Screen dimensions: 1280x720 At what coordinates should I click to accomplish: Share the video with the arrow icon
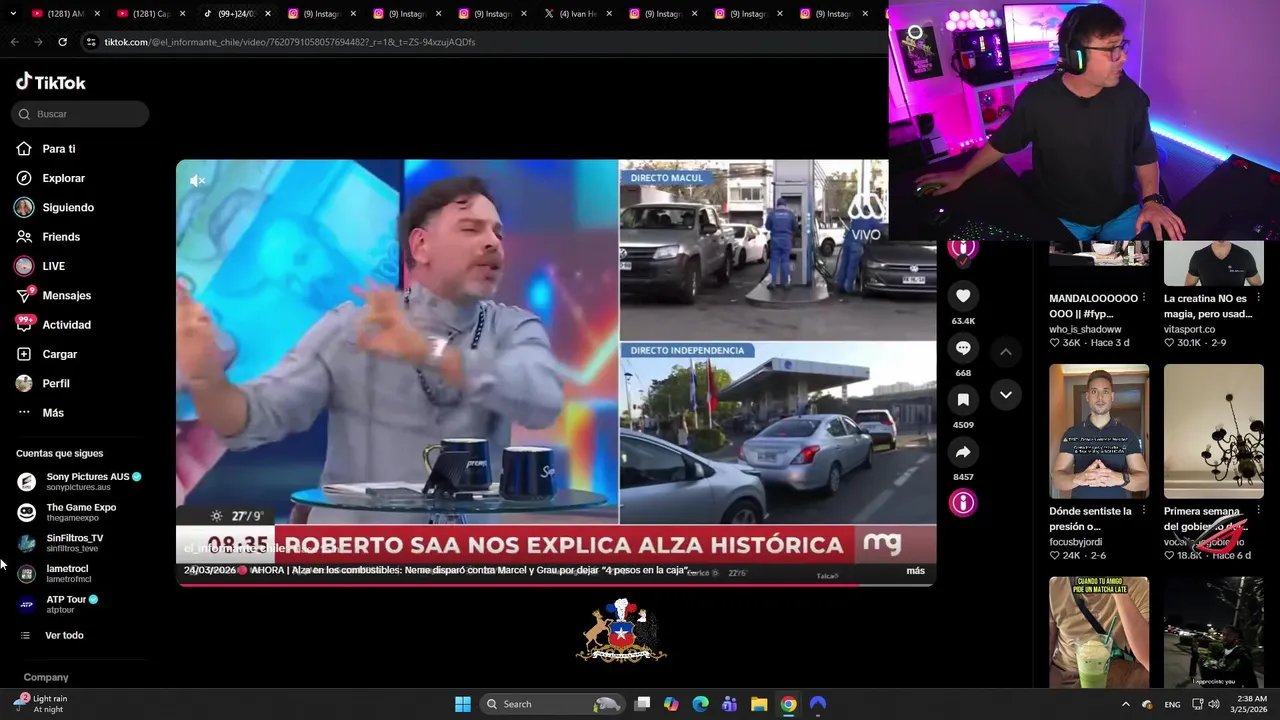click(x=963, y=452)
